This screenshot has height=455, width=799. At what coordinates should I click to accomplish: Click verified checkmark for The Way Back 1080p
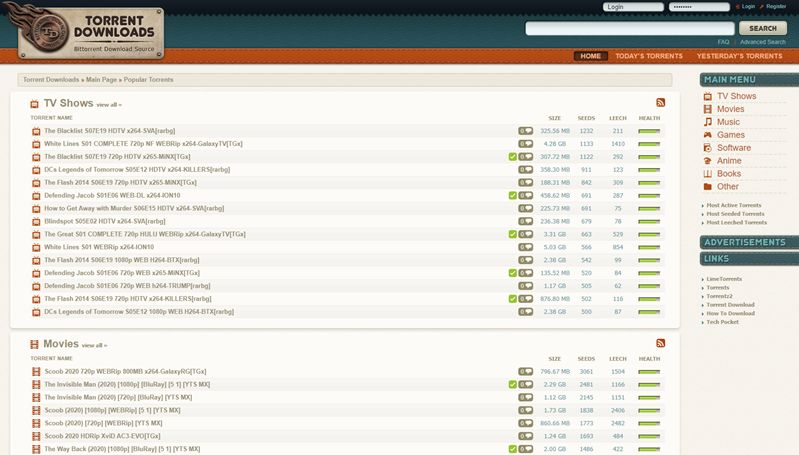click(x=513, y=449)
